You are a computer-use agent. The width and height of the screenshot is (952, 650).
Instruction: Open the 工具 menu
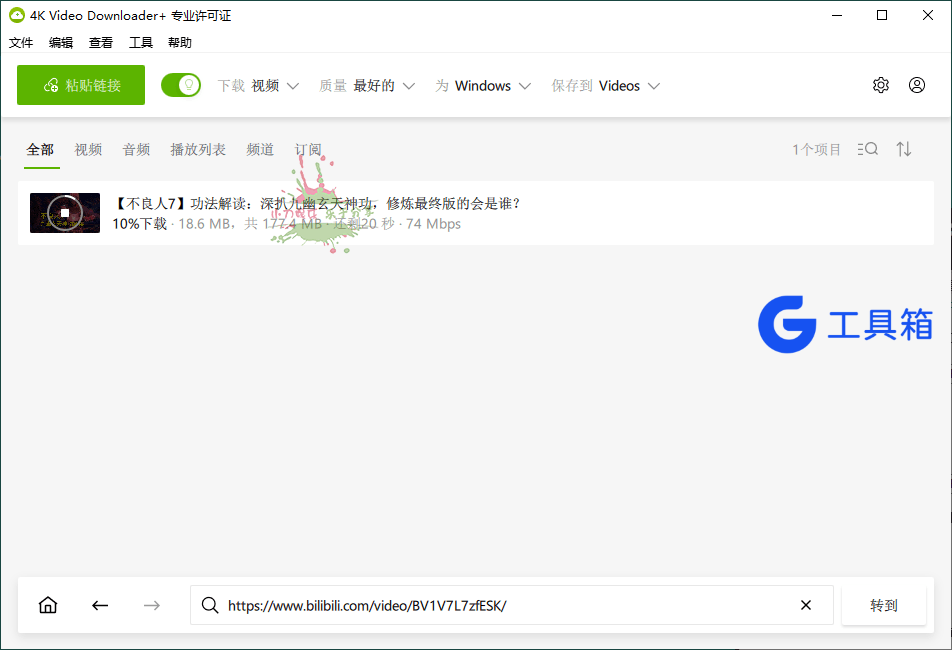click(141, 42)
